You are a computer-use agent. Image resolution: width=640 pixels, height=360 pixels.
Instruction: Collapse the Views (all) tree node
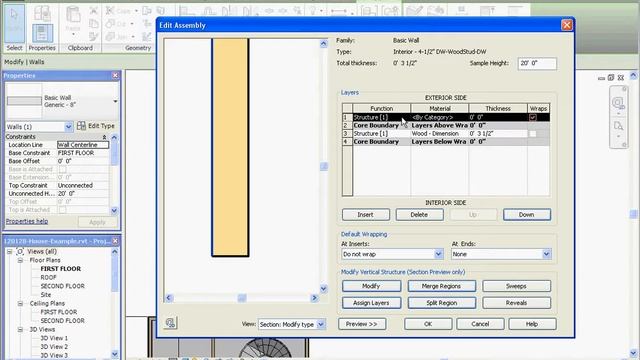pos(9,251)
